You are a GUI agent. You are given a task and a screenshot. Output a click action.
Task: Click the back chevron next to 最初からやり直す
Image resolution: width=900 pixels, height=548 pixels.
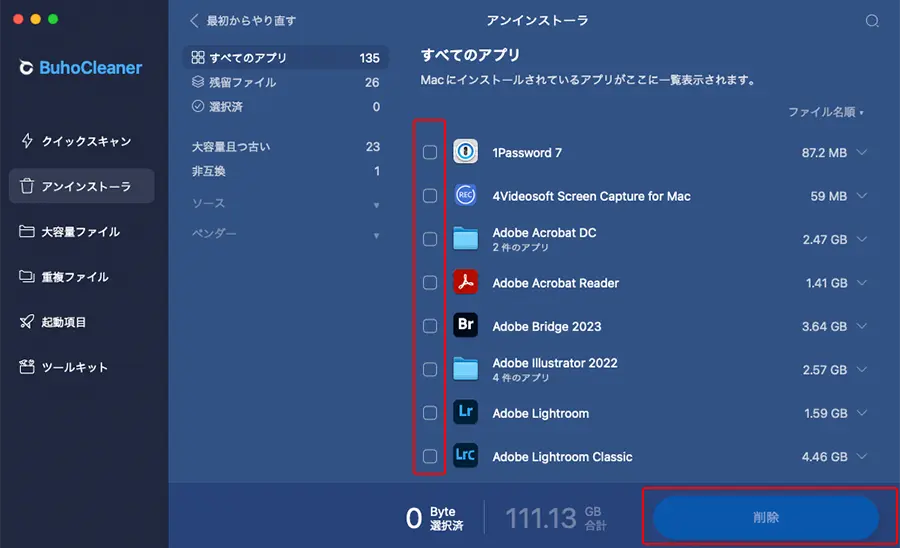(194, 21)
